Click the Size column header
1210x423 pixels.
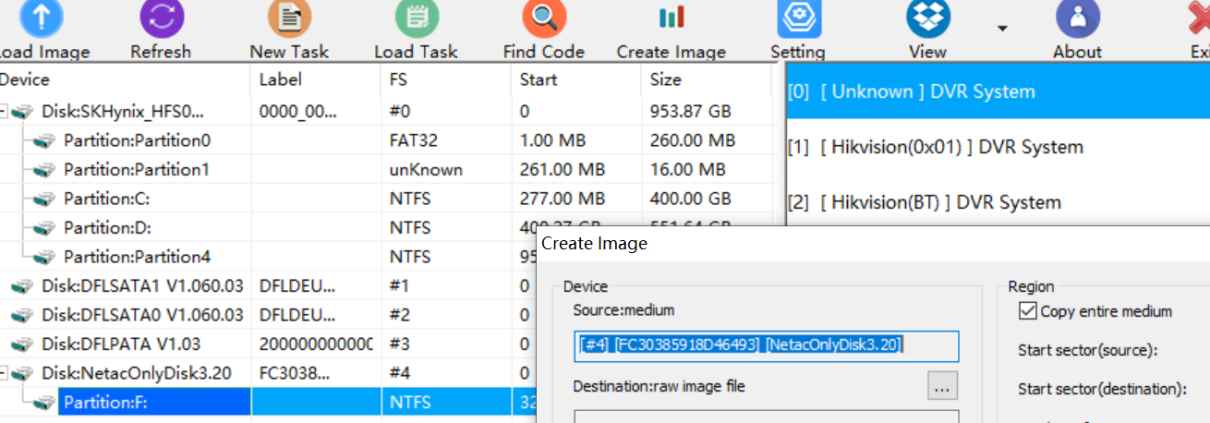(x=666, y=80)
